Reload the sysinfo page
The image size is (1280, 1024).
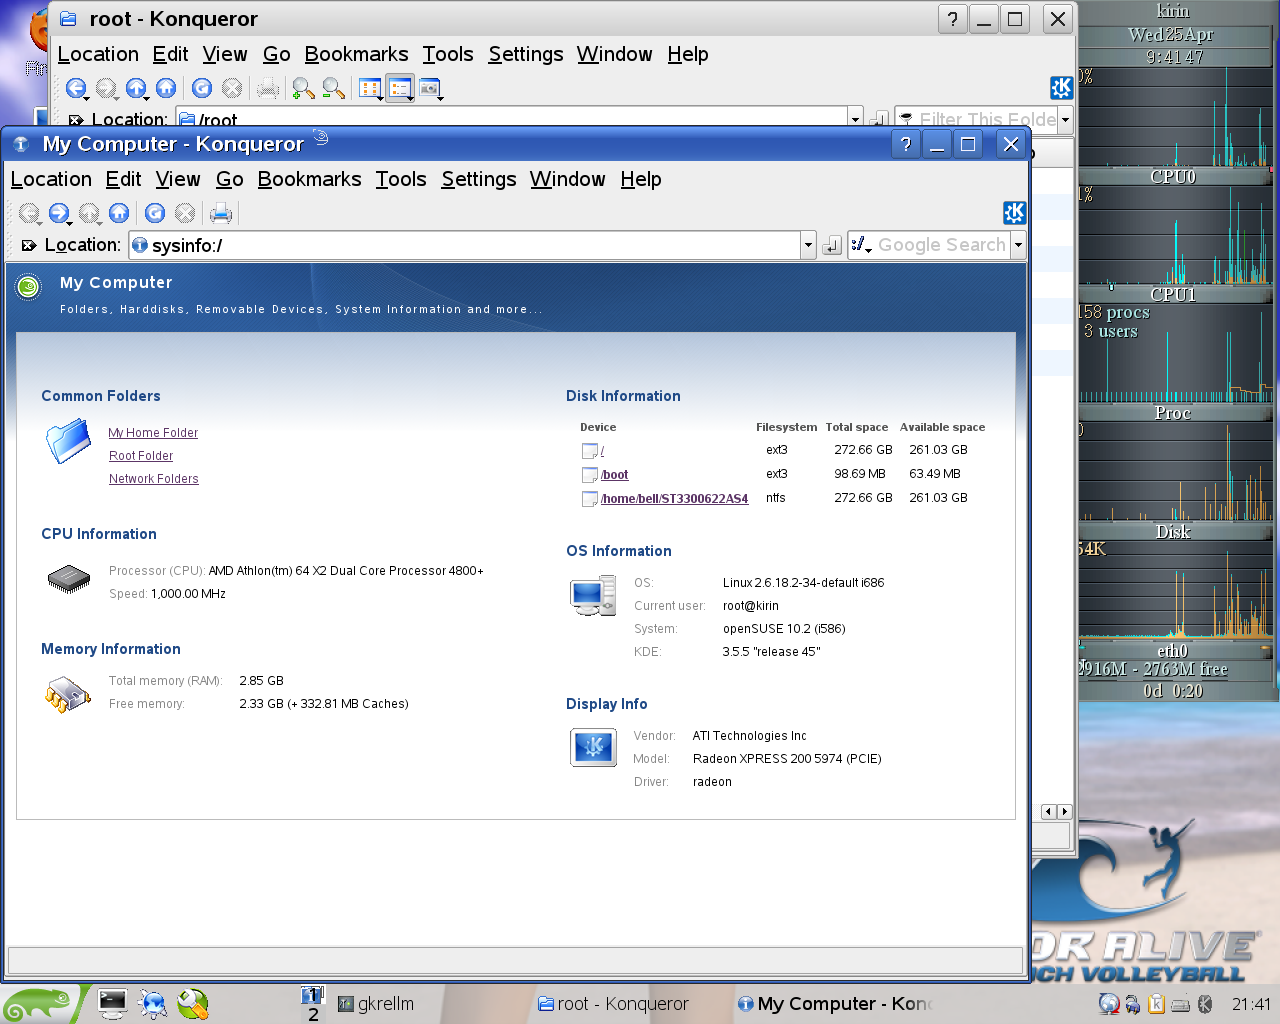154,213
